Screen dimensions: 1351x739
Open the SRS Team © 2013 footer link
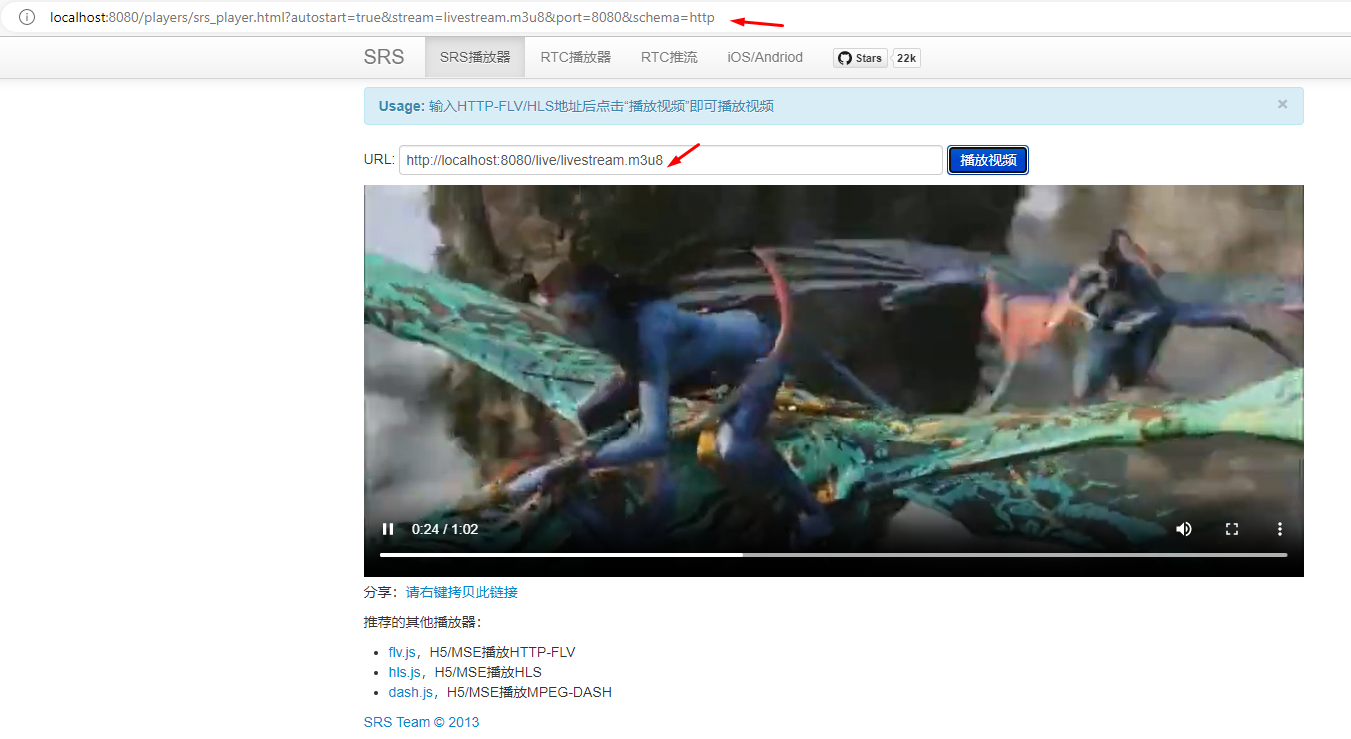(x=422, y=722)
